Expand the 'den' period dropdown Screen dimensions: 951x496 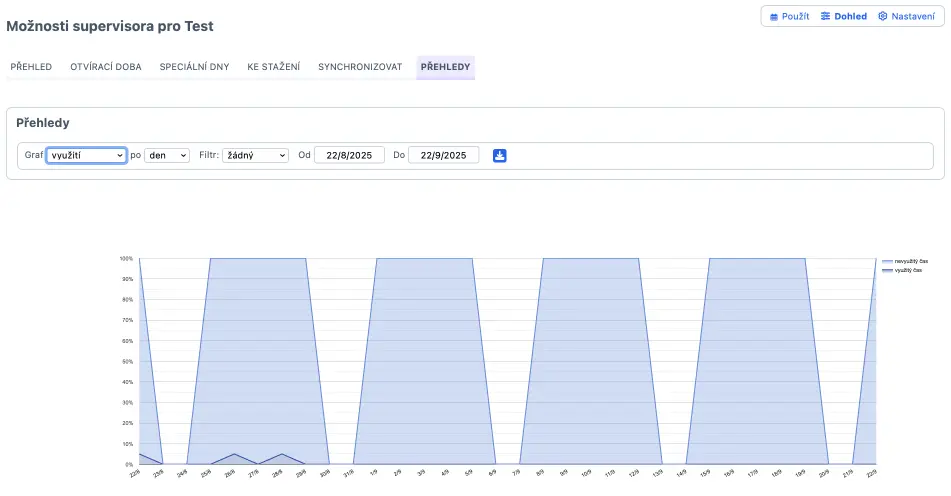[x=167, y=156]
